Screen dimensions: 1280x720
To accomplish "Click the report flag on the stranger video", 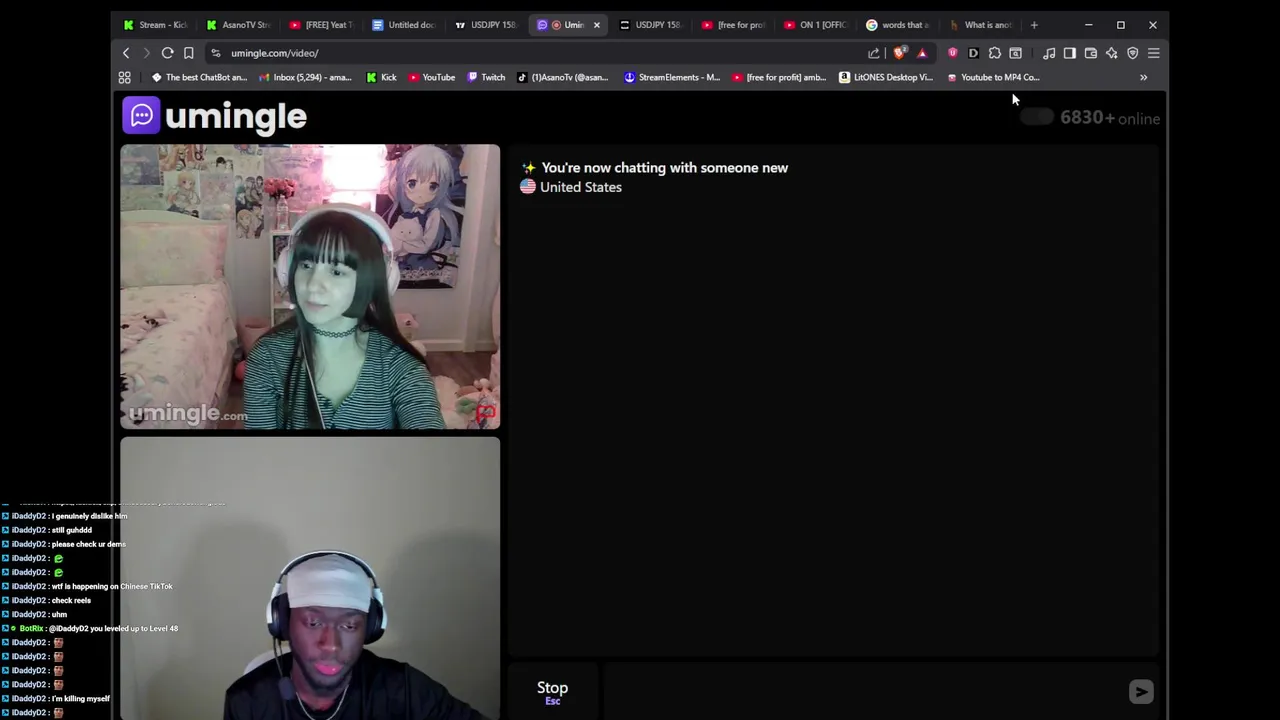I will (486, 412).
